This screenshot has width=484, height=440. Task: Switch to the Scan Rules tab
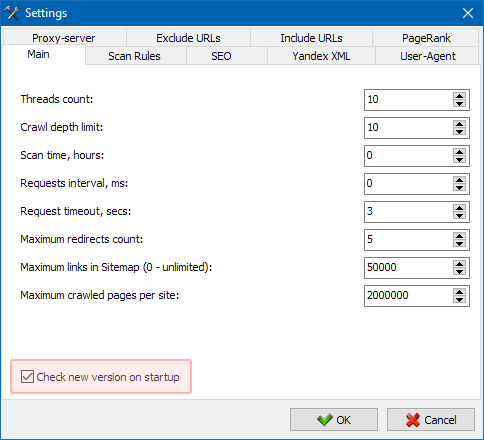tap(134, 56)
